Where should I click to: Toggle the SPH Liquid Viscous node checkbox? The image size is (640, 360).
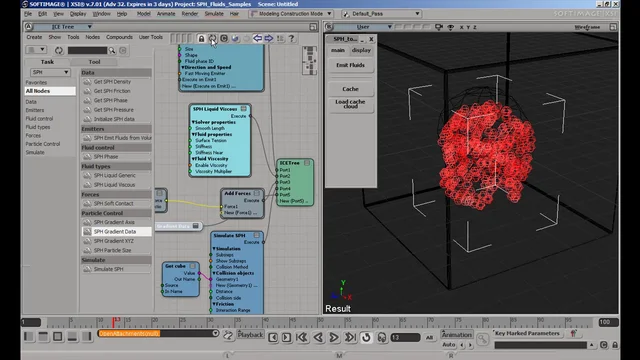point(244,109)
